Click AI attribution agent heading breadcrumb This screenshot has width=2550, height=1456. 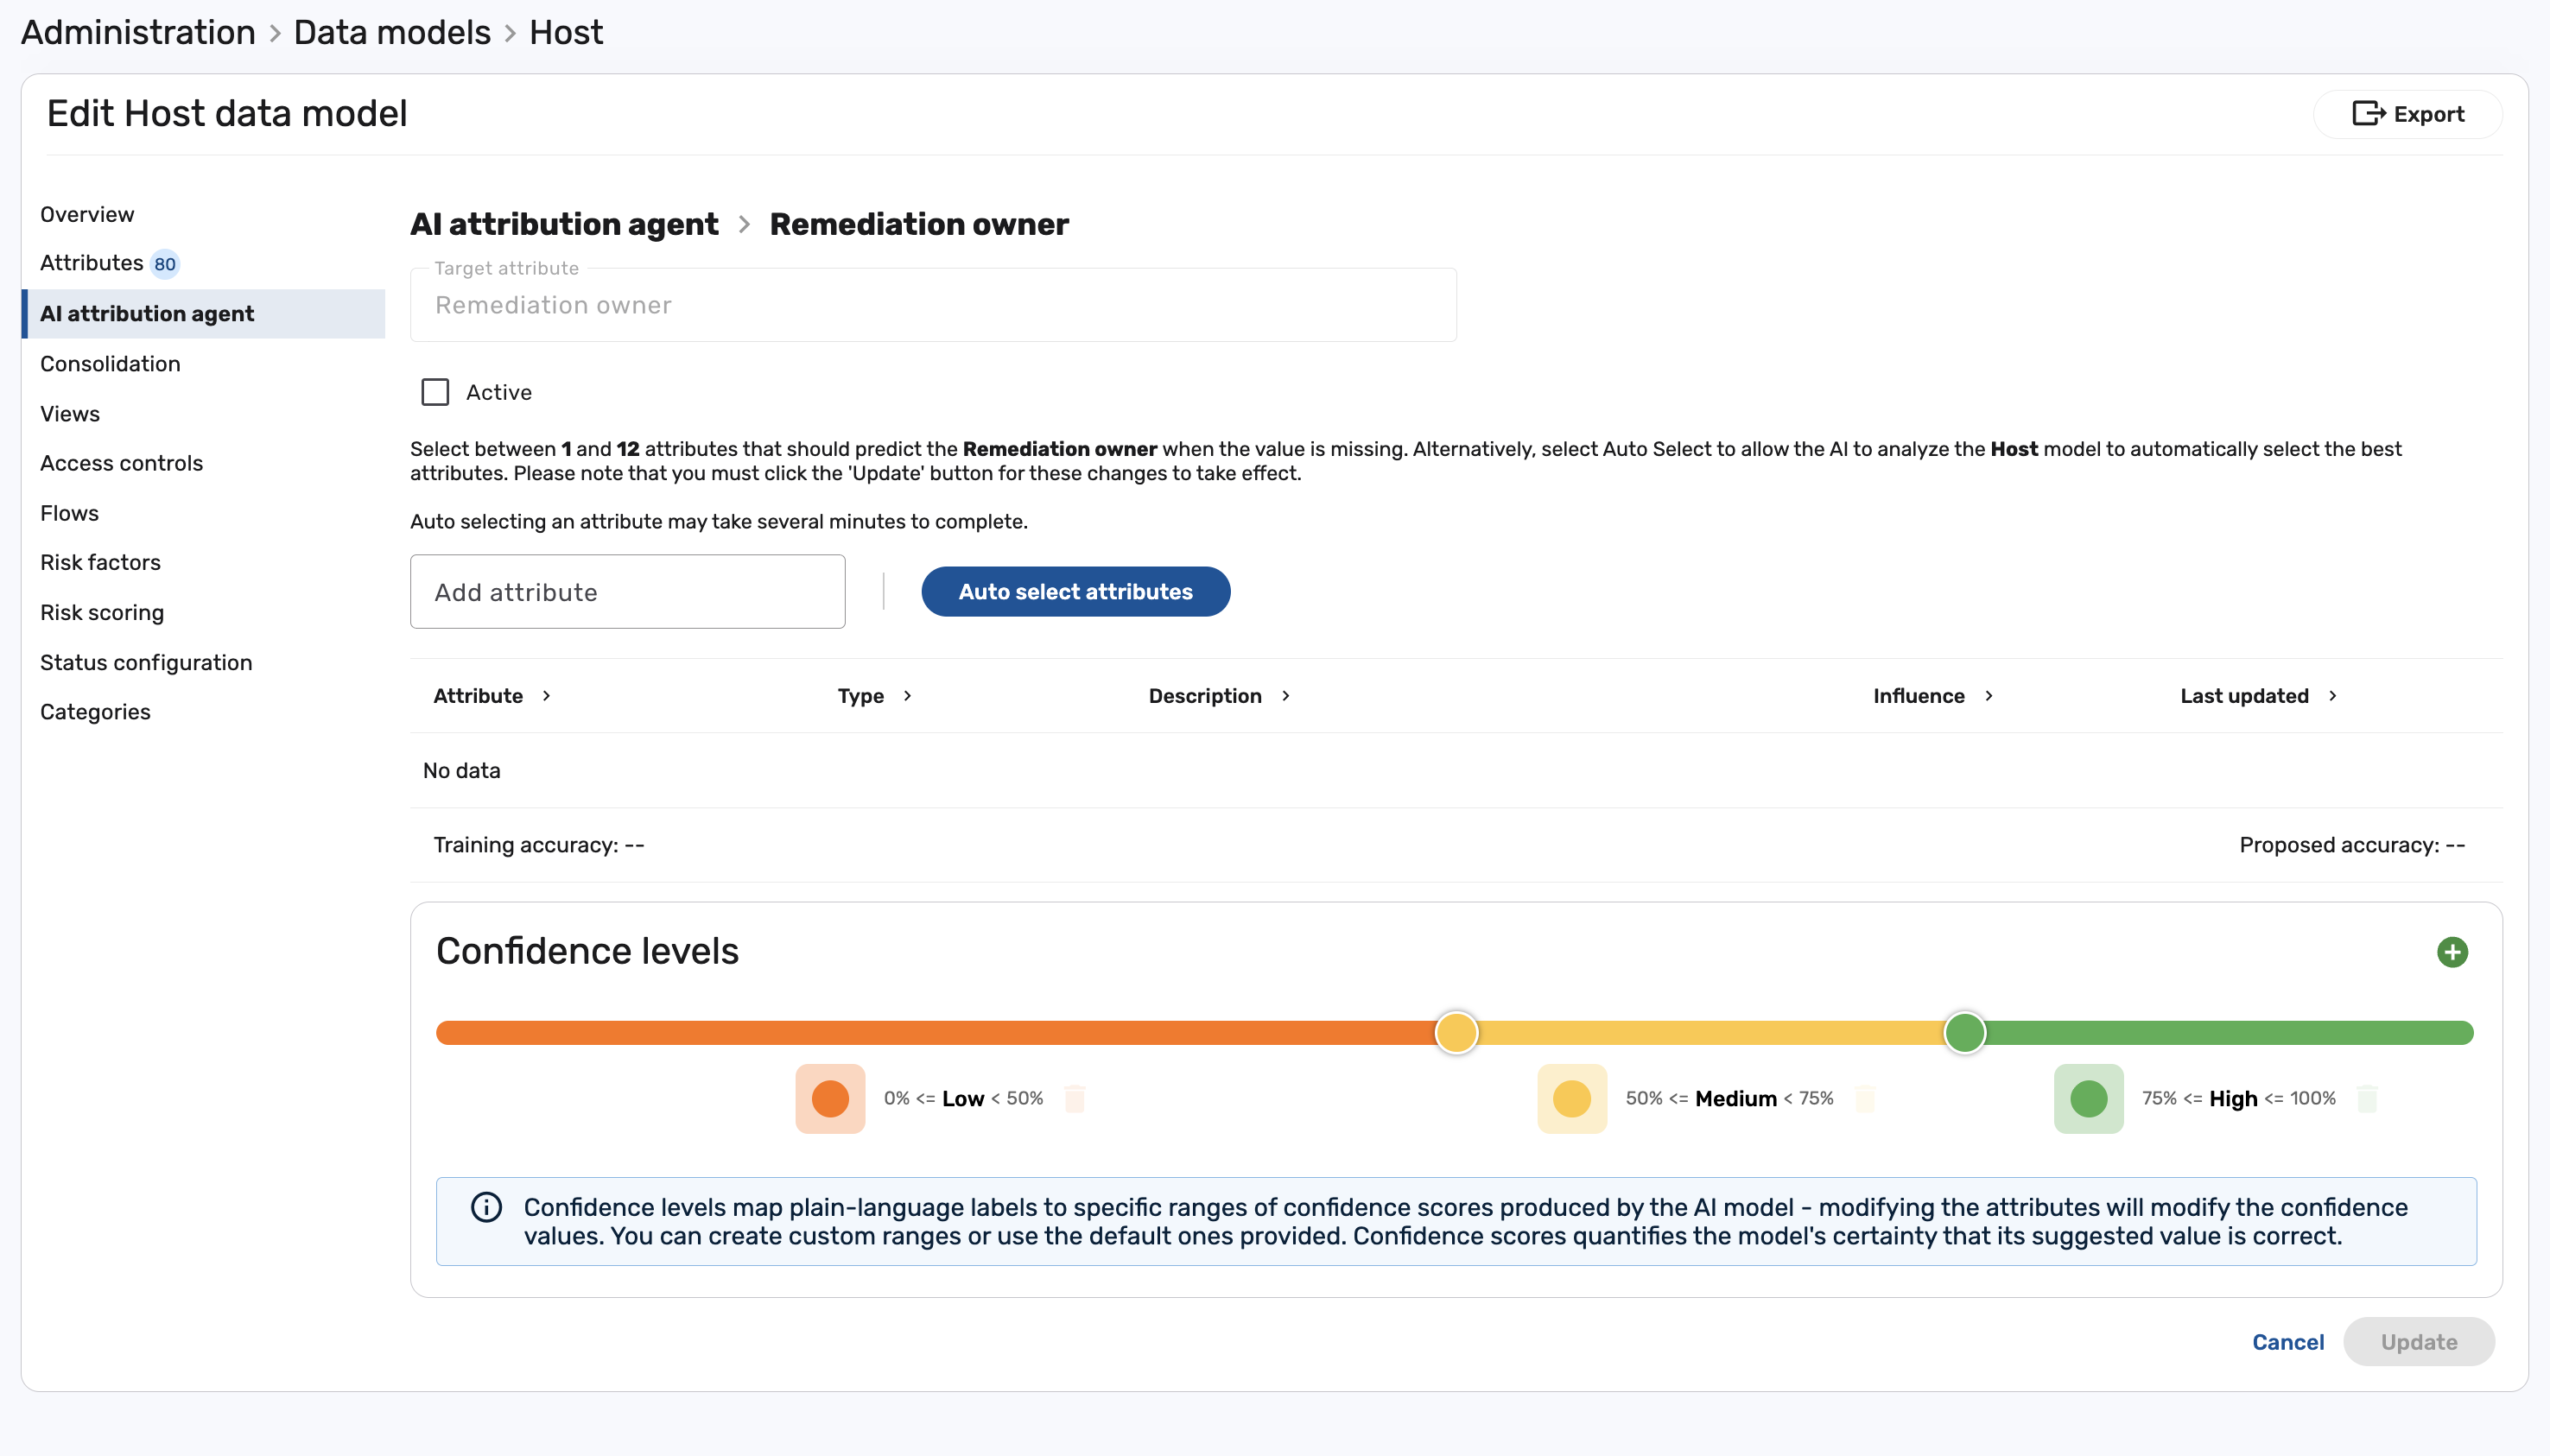(564, 224)
